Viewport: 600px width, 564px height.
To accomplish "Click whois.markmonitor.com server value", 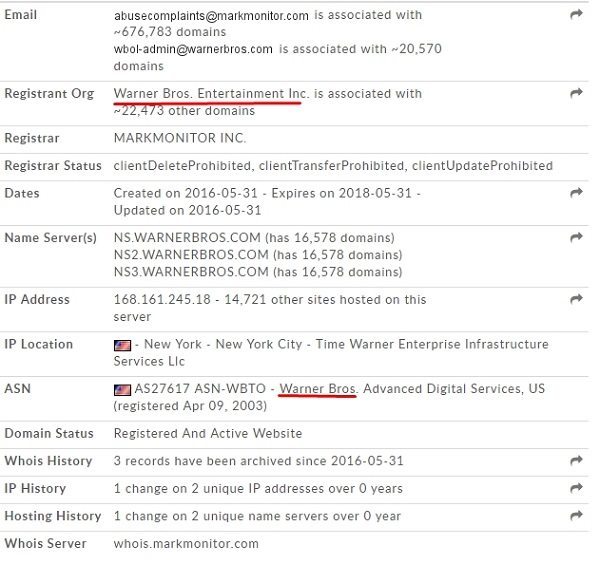I will 186,543.
